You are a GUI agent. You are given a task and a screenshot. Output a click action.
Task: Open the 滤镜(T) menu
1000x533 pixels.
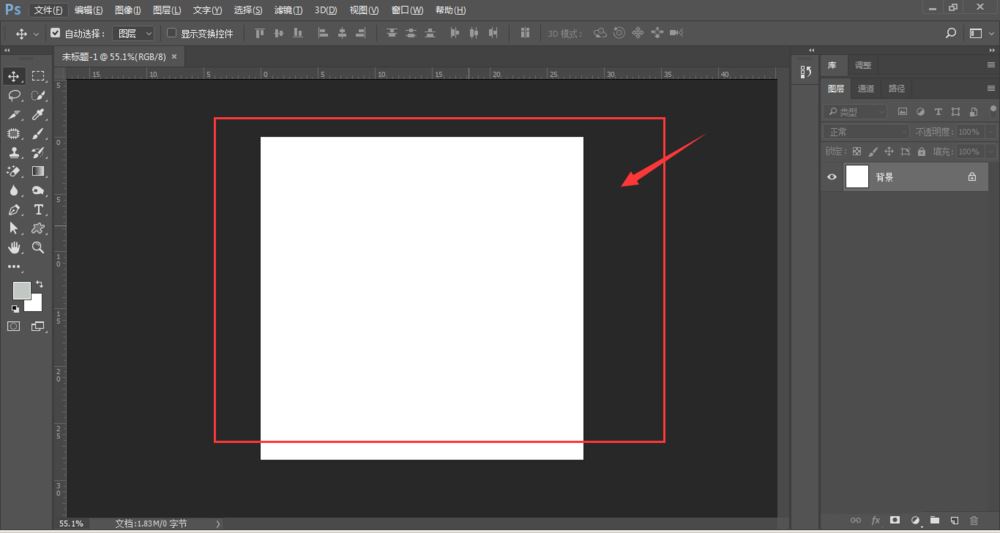pyautogui.click(x=288, y=10)
